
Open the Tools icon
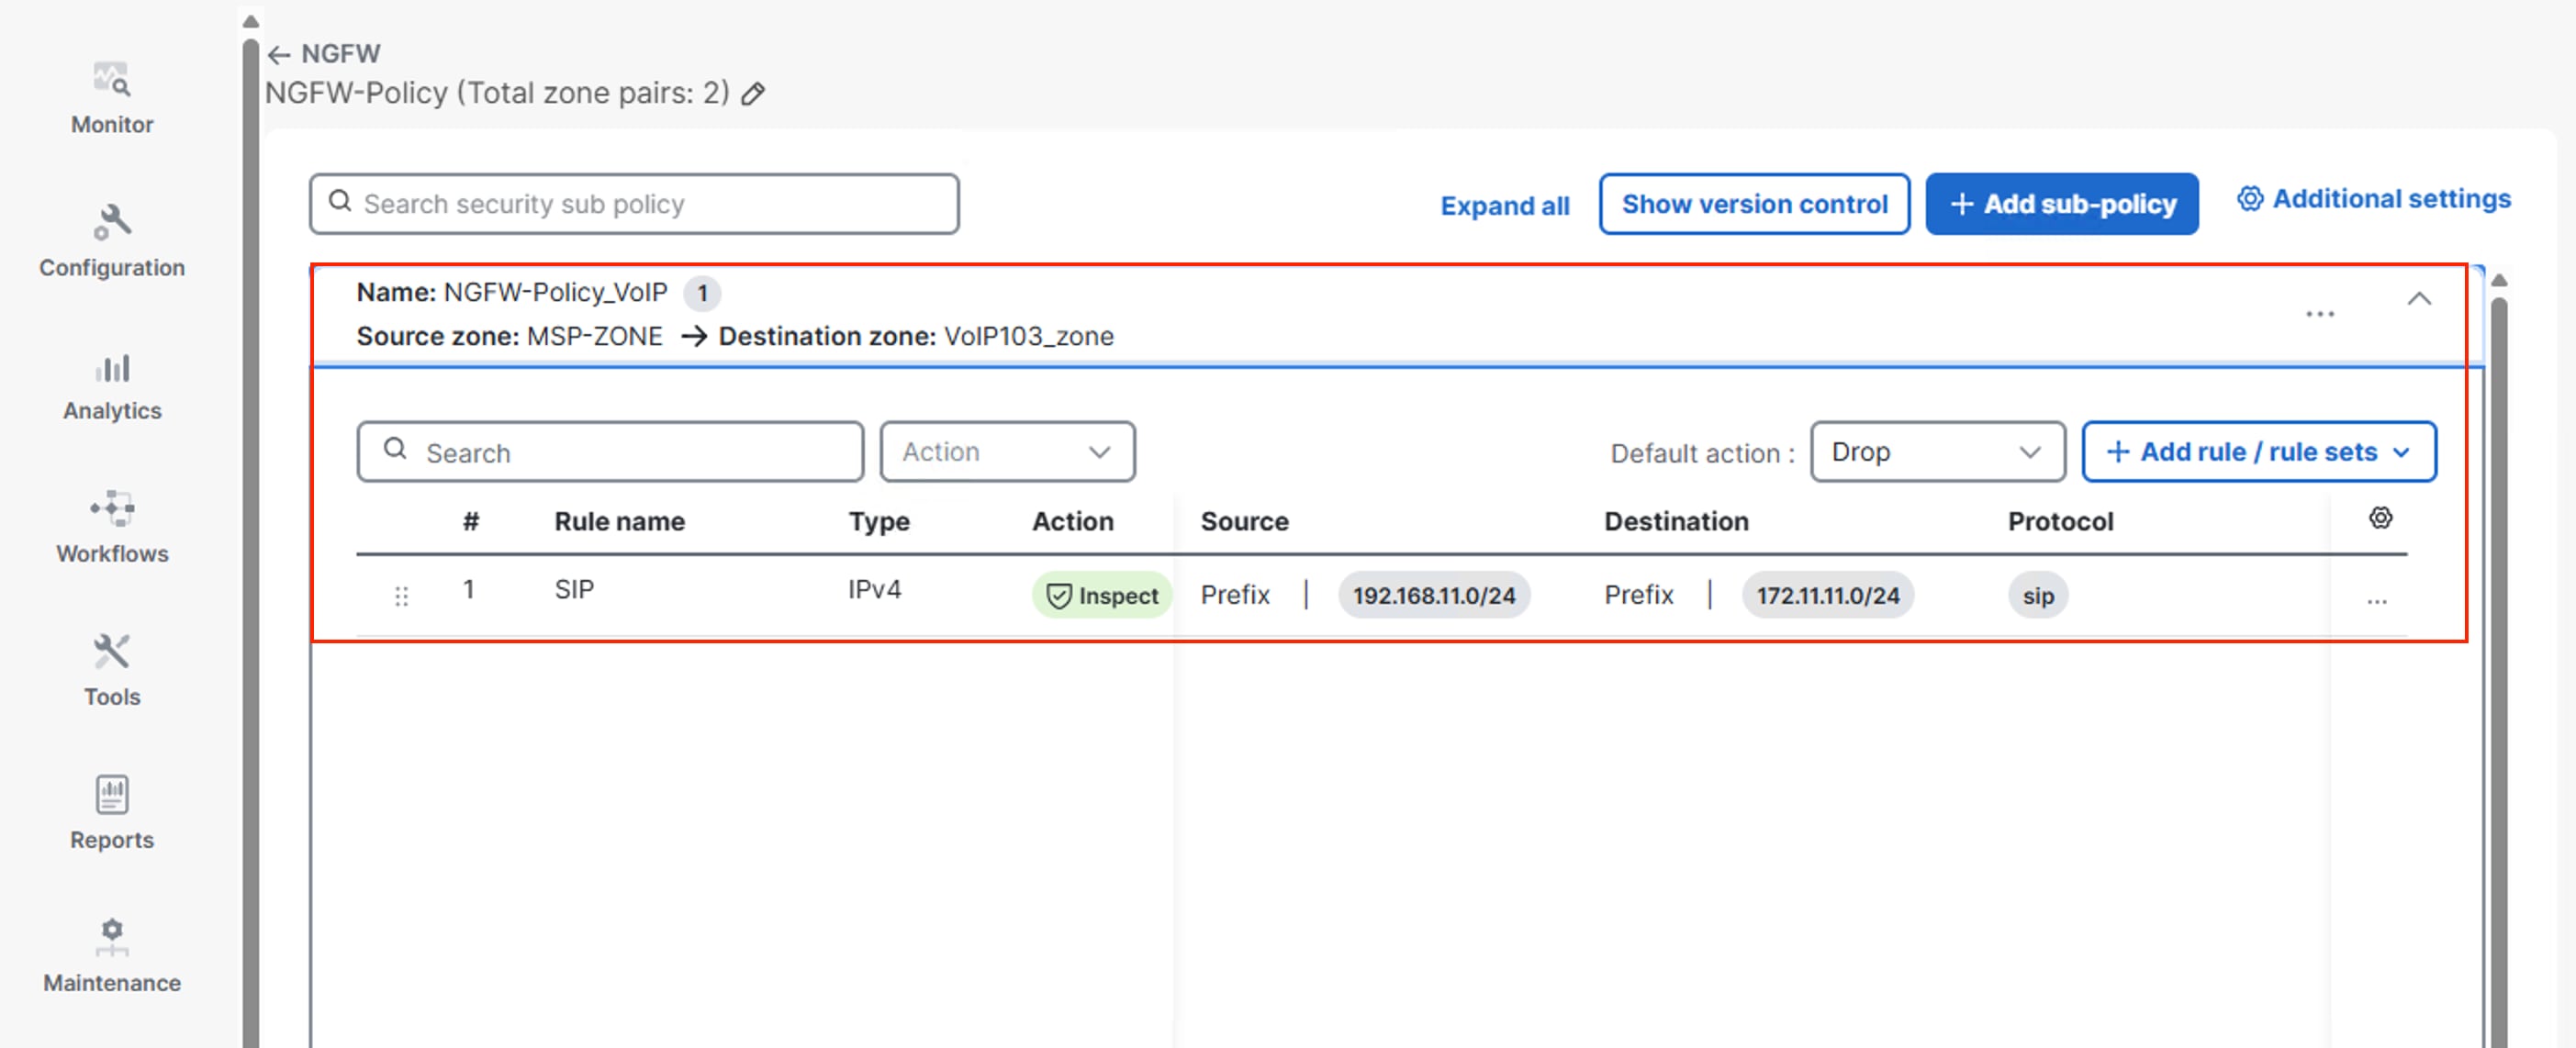point(112,652)
